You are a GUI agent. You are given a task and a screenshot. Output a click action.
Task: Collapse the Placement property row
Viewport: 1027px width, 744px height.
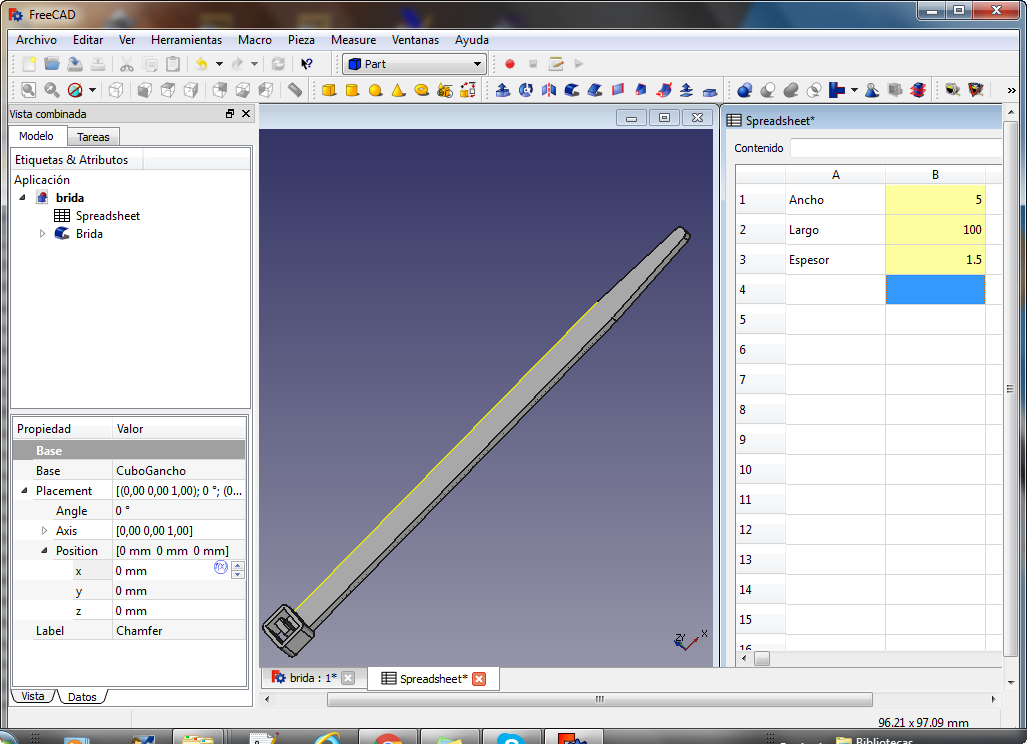point(24,491)
